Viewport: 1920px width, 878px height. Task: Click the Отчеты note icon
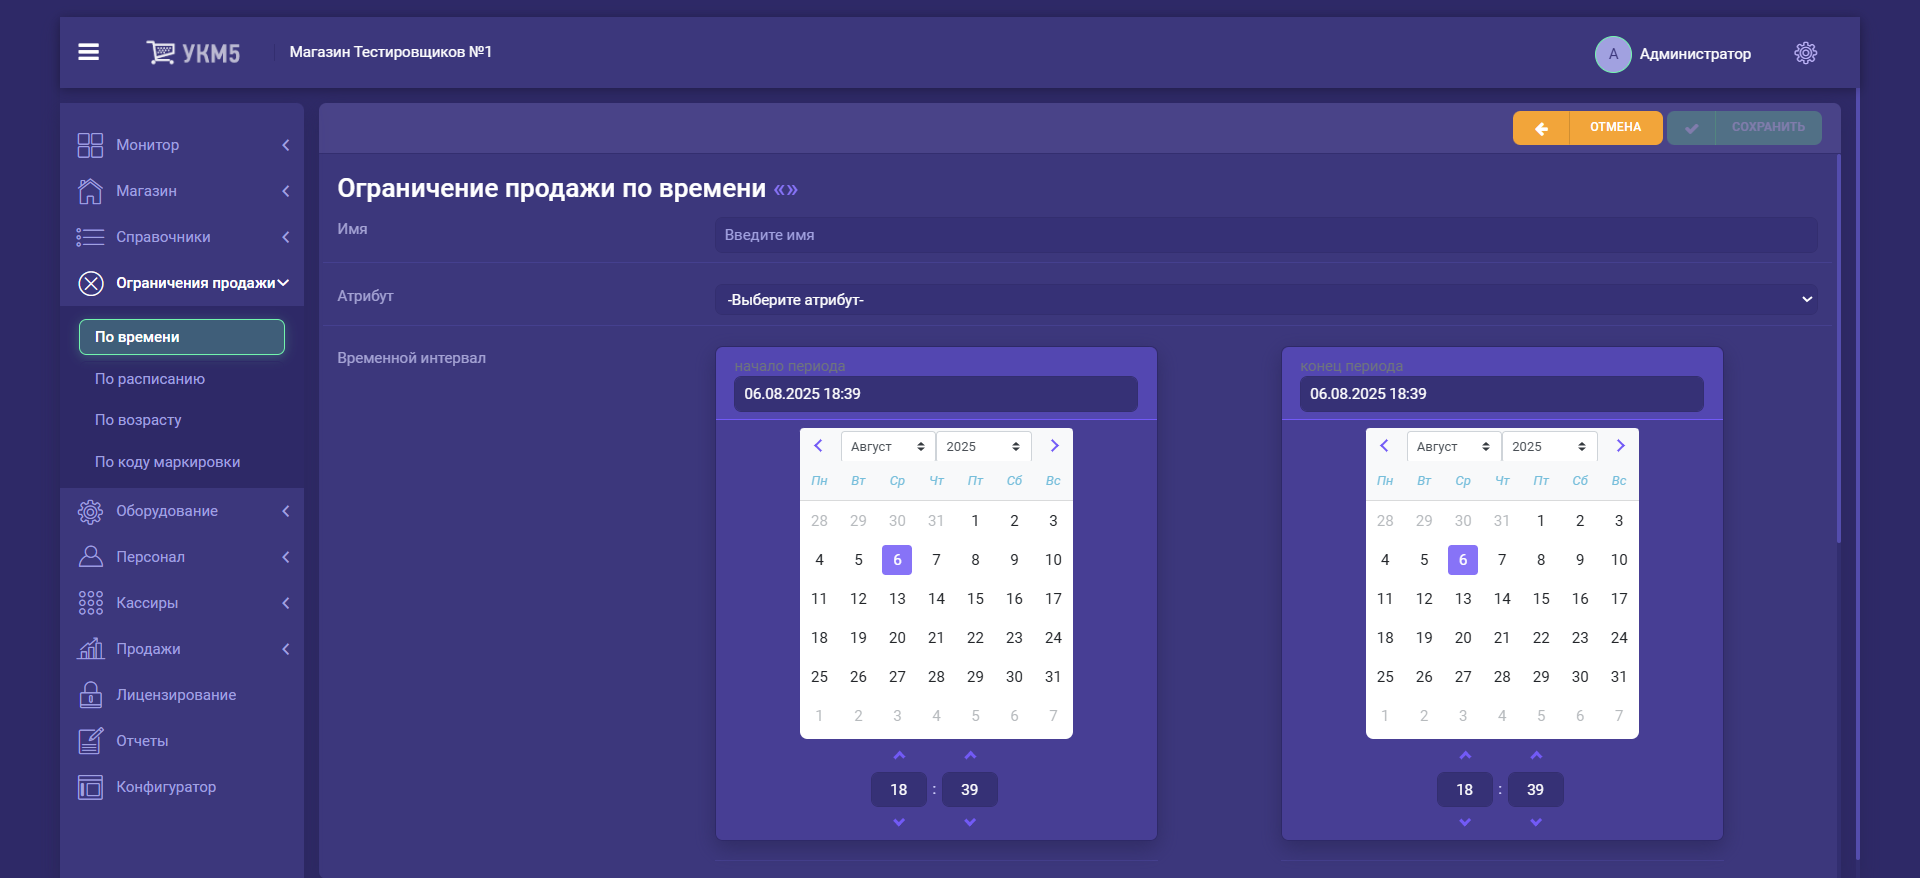90,741
